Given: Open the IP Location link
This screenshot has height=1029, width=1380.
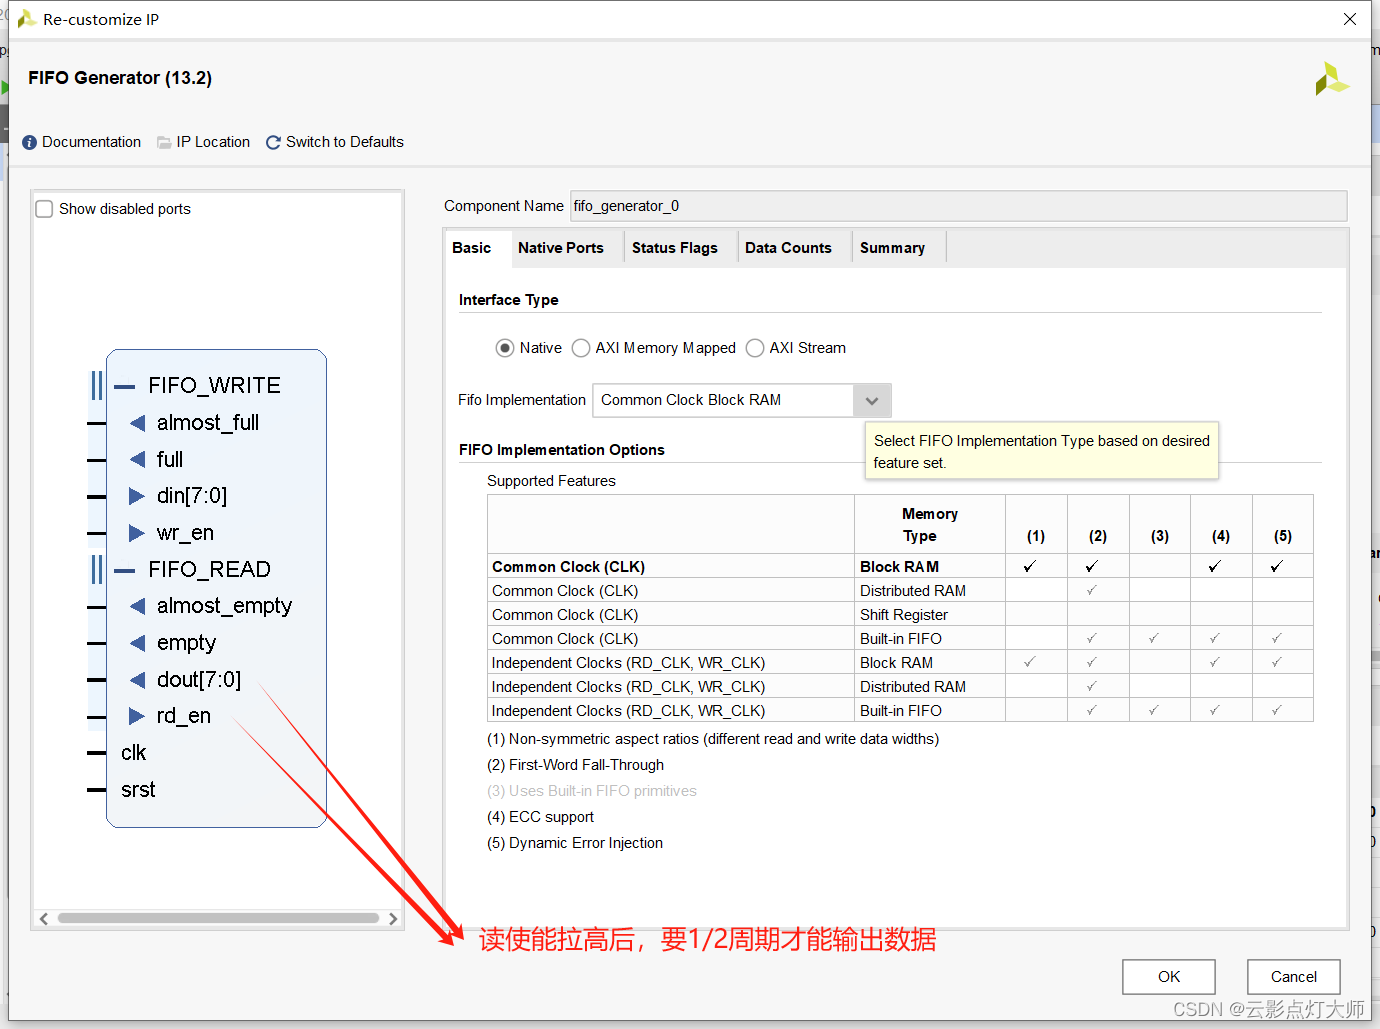Looking at the screenshot, I should [x=213, y=142].
